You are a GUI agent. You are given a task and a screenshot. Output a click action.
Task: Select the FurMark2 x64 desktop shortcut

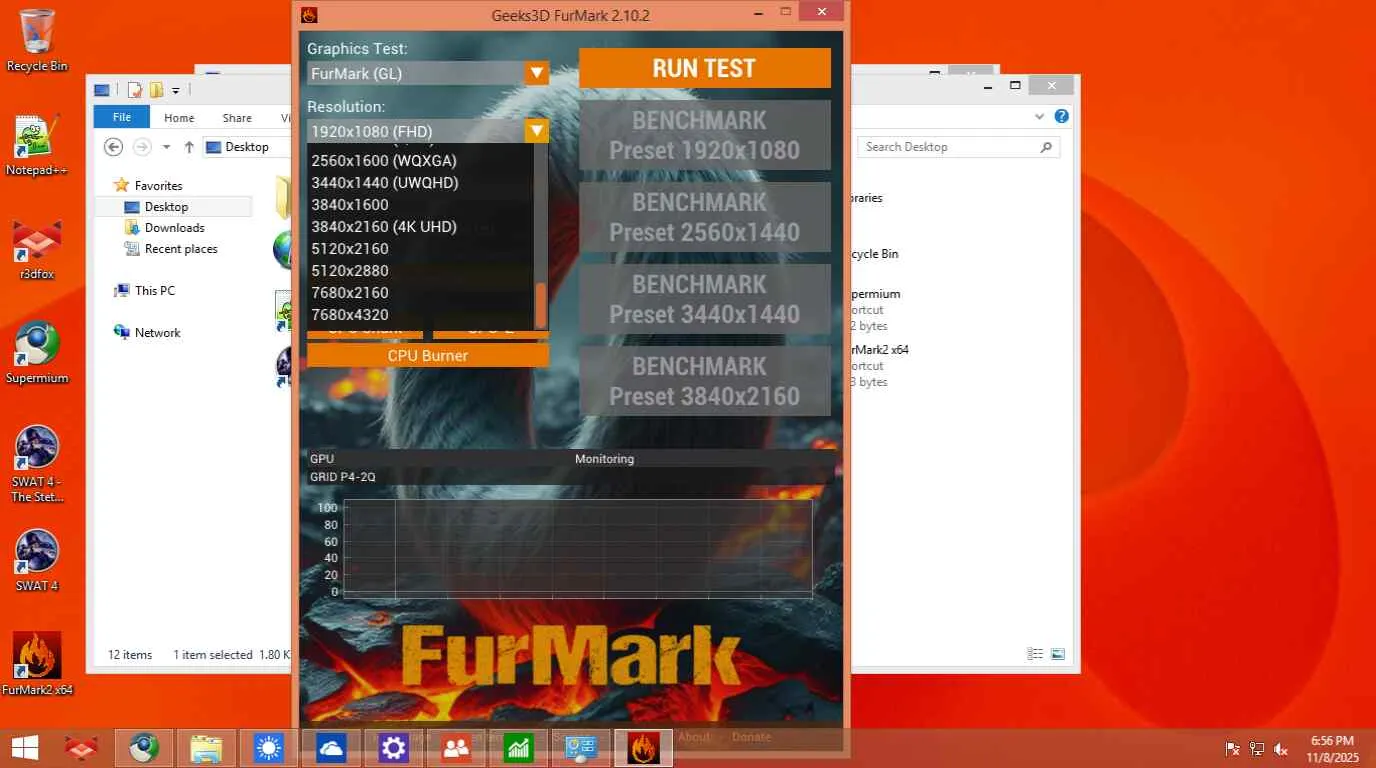[37, 663]
